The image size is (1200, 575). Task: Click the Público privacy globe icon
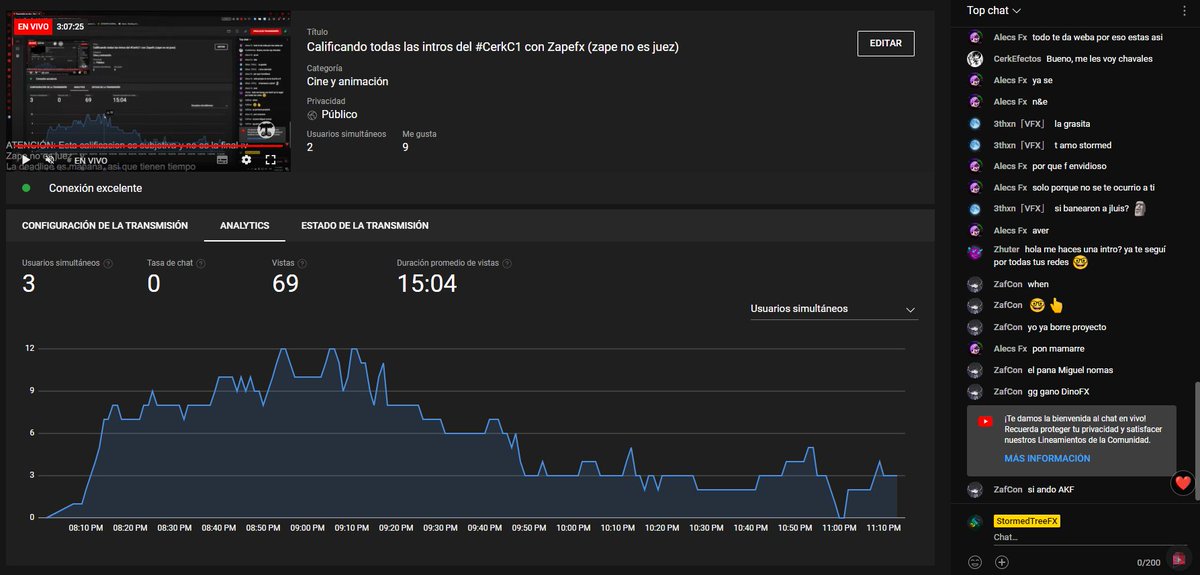coord(312,115)
